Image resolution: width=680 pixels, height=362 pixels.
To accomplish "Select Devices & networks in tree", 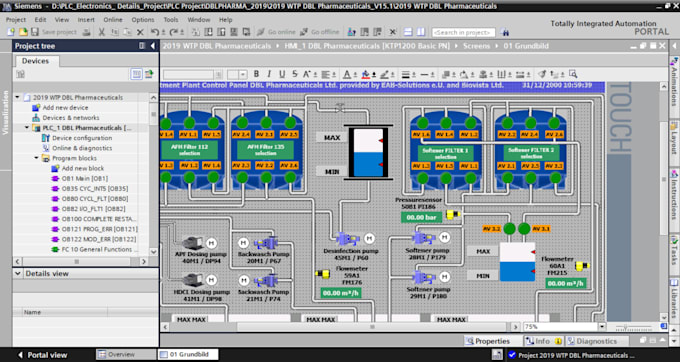I will pos(71,118).
